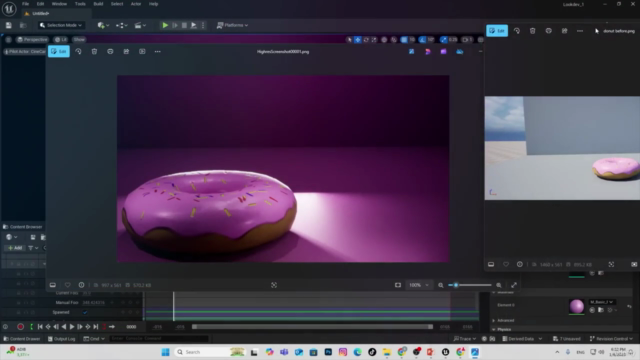Viewport: 640px width, 360px height.
Task: Select the translate gizmo in viewport
Action: click(x=358, y=40)
